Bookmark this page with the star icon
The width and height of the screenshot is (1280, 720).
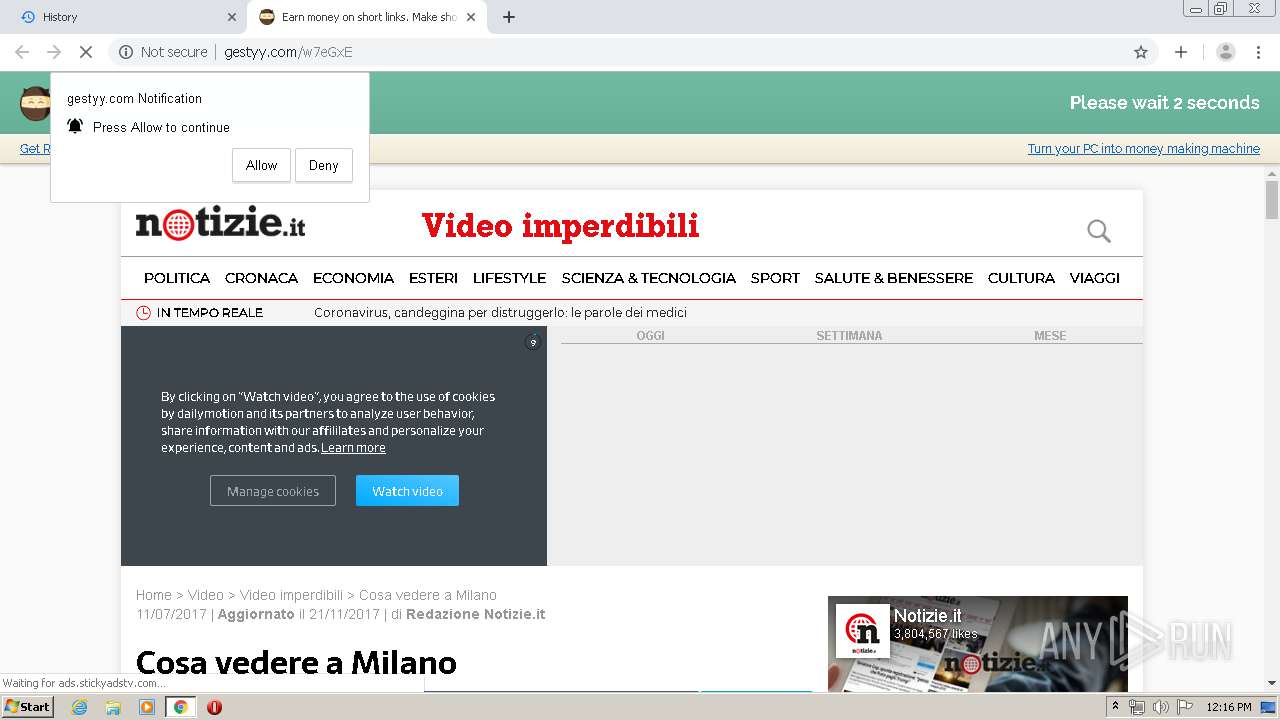point(1141,52)
